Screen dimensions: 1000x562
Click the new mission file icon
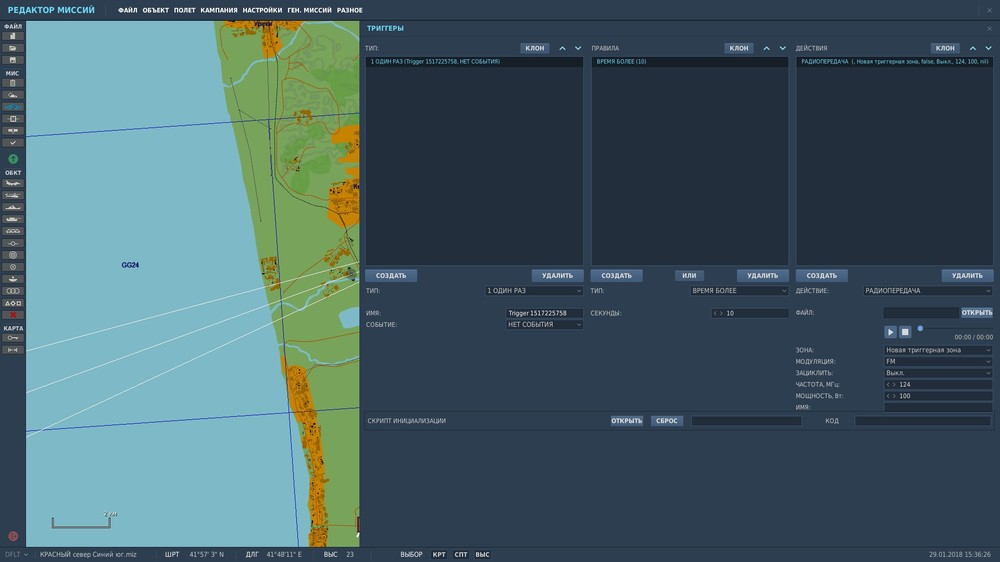pos(13,36)
